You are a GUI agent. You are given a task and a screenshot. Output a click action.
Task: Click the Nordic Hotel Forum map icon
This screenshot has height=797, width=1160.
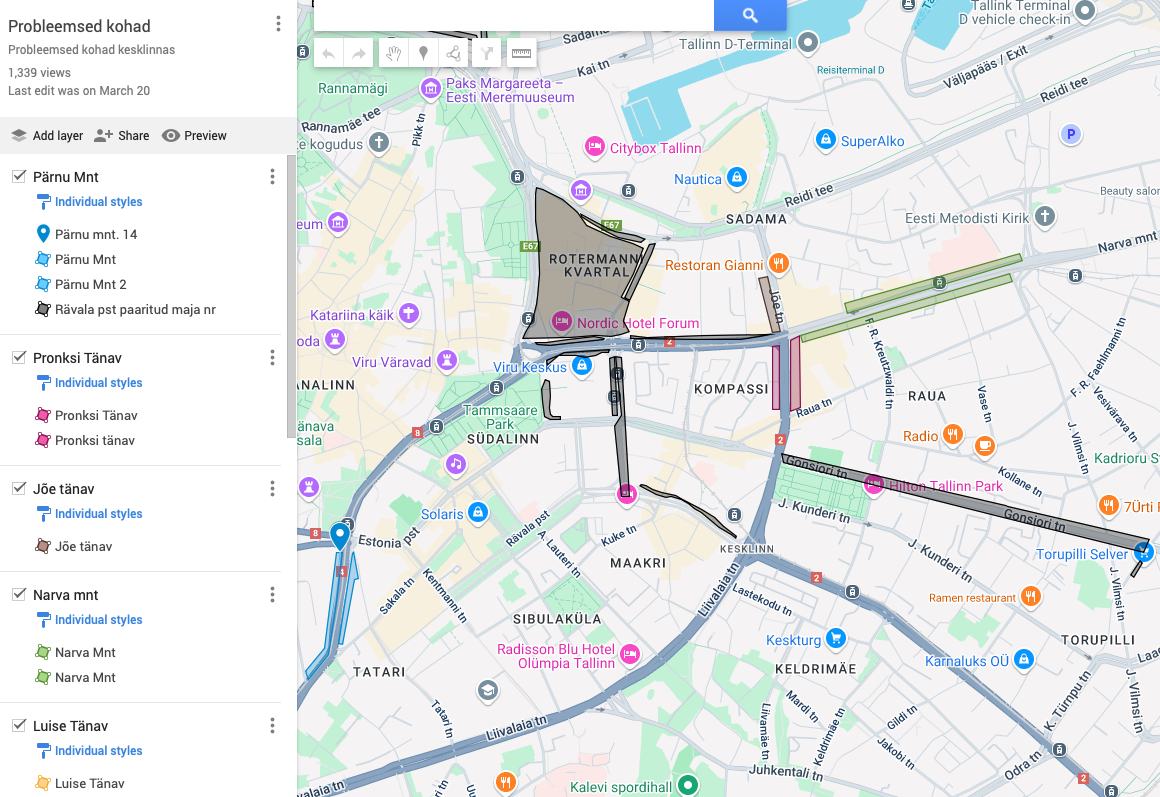point(562,322)
